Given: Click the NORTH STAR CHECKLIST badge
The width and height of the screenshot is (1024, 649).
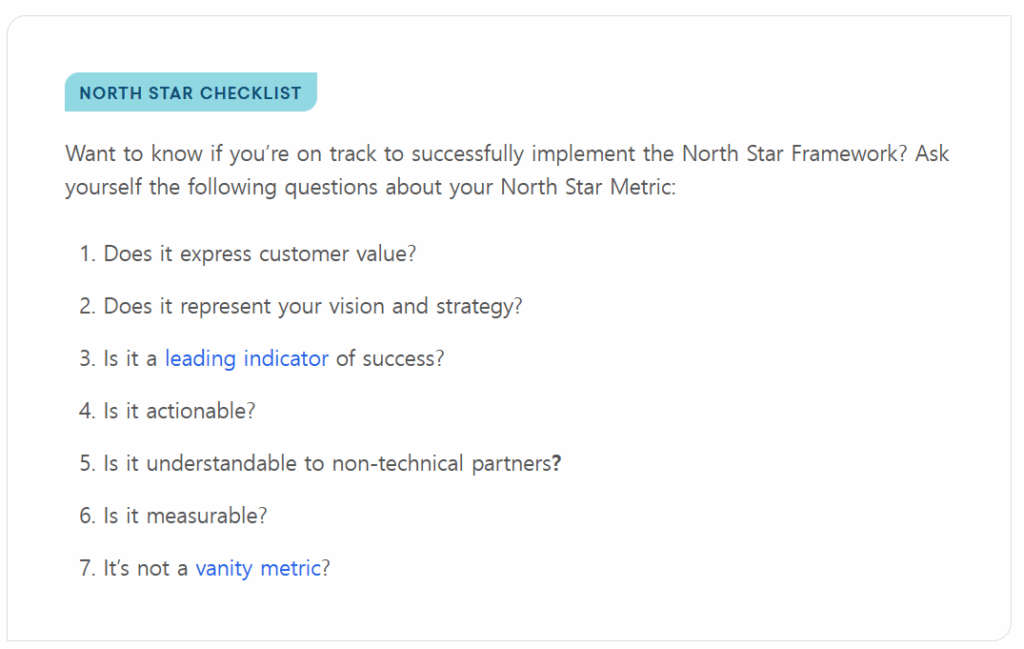Looking at the screenshot, I should (191, 92).
